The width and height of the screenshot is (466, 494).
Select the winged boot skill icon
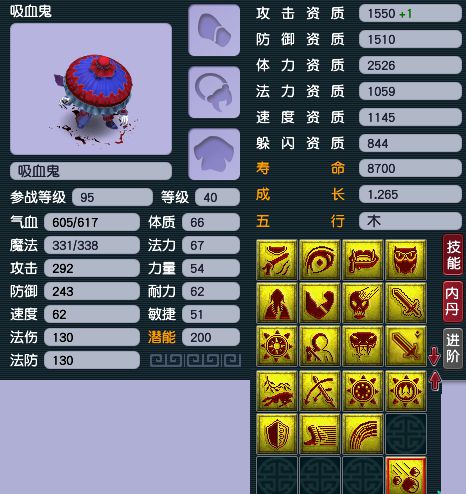click(320, 433)
